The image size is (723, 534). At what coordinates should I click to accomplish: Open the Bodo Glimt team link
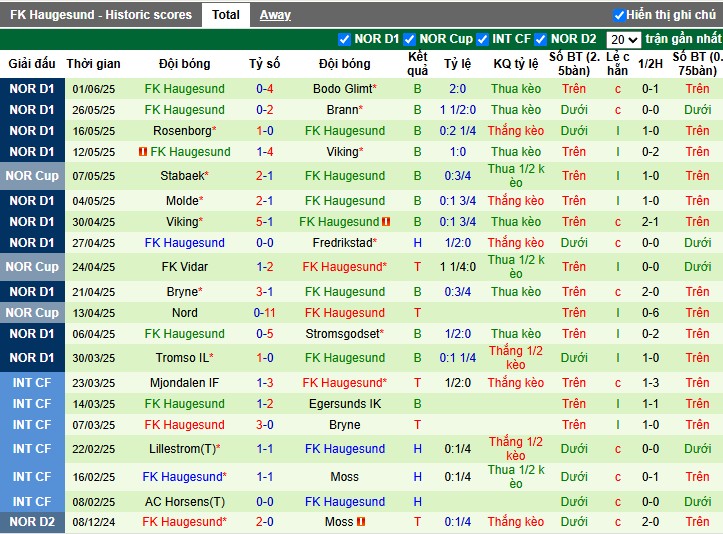[x=345, y=89]
